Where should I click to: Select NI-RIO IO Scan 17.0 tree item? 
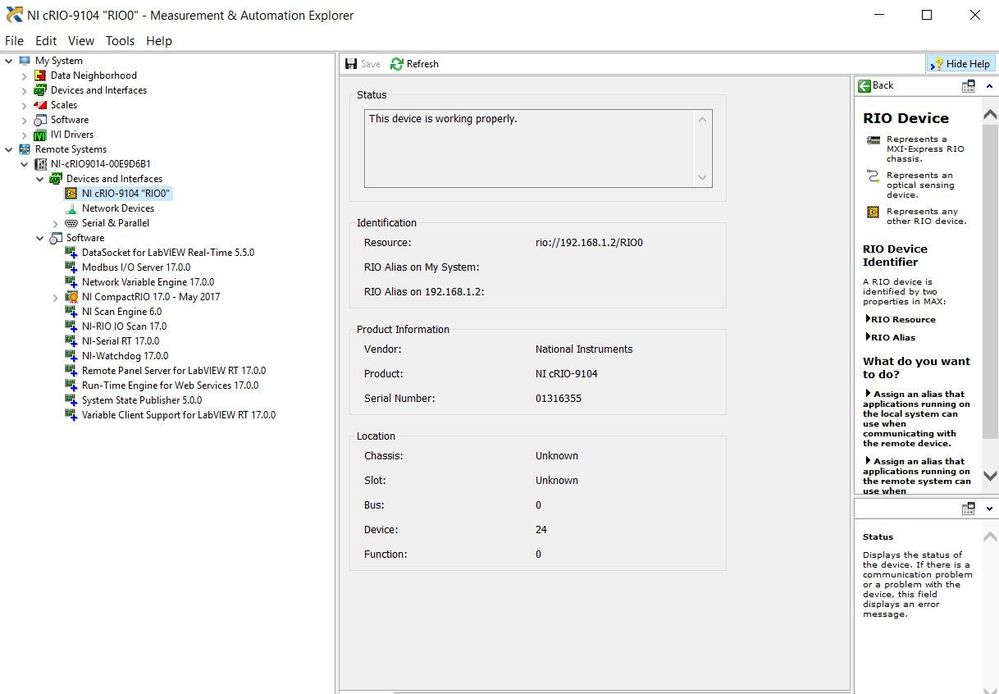tap(124, 326)
